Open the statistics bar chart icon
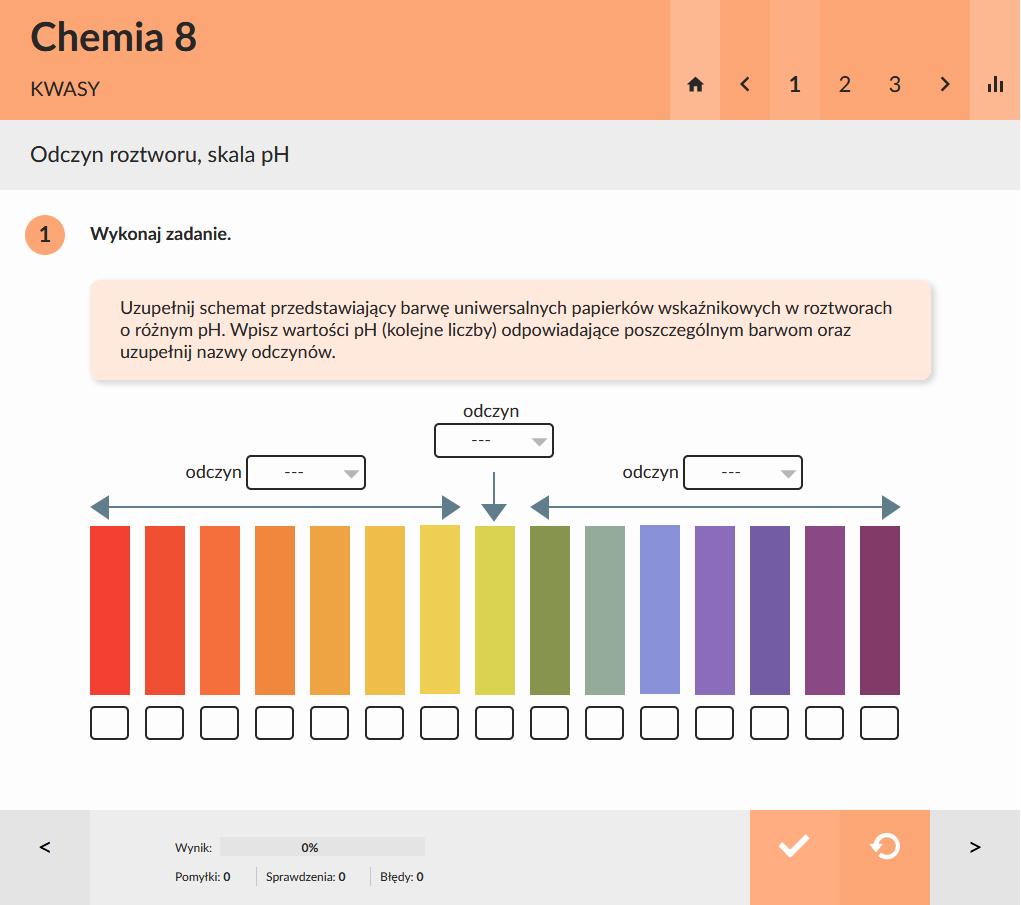Viewport: 1021px width, 905px height. [x=995, y=85]
